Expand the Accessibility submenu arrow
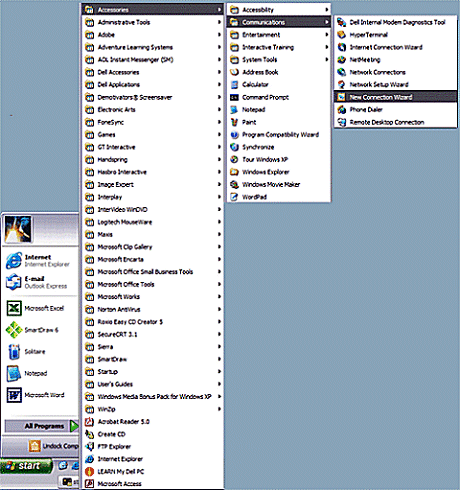 pos(327,10)
